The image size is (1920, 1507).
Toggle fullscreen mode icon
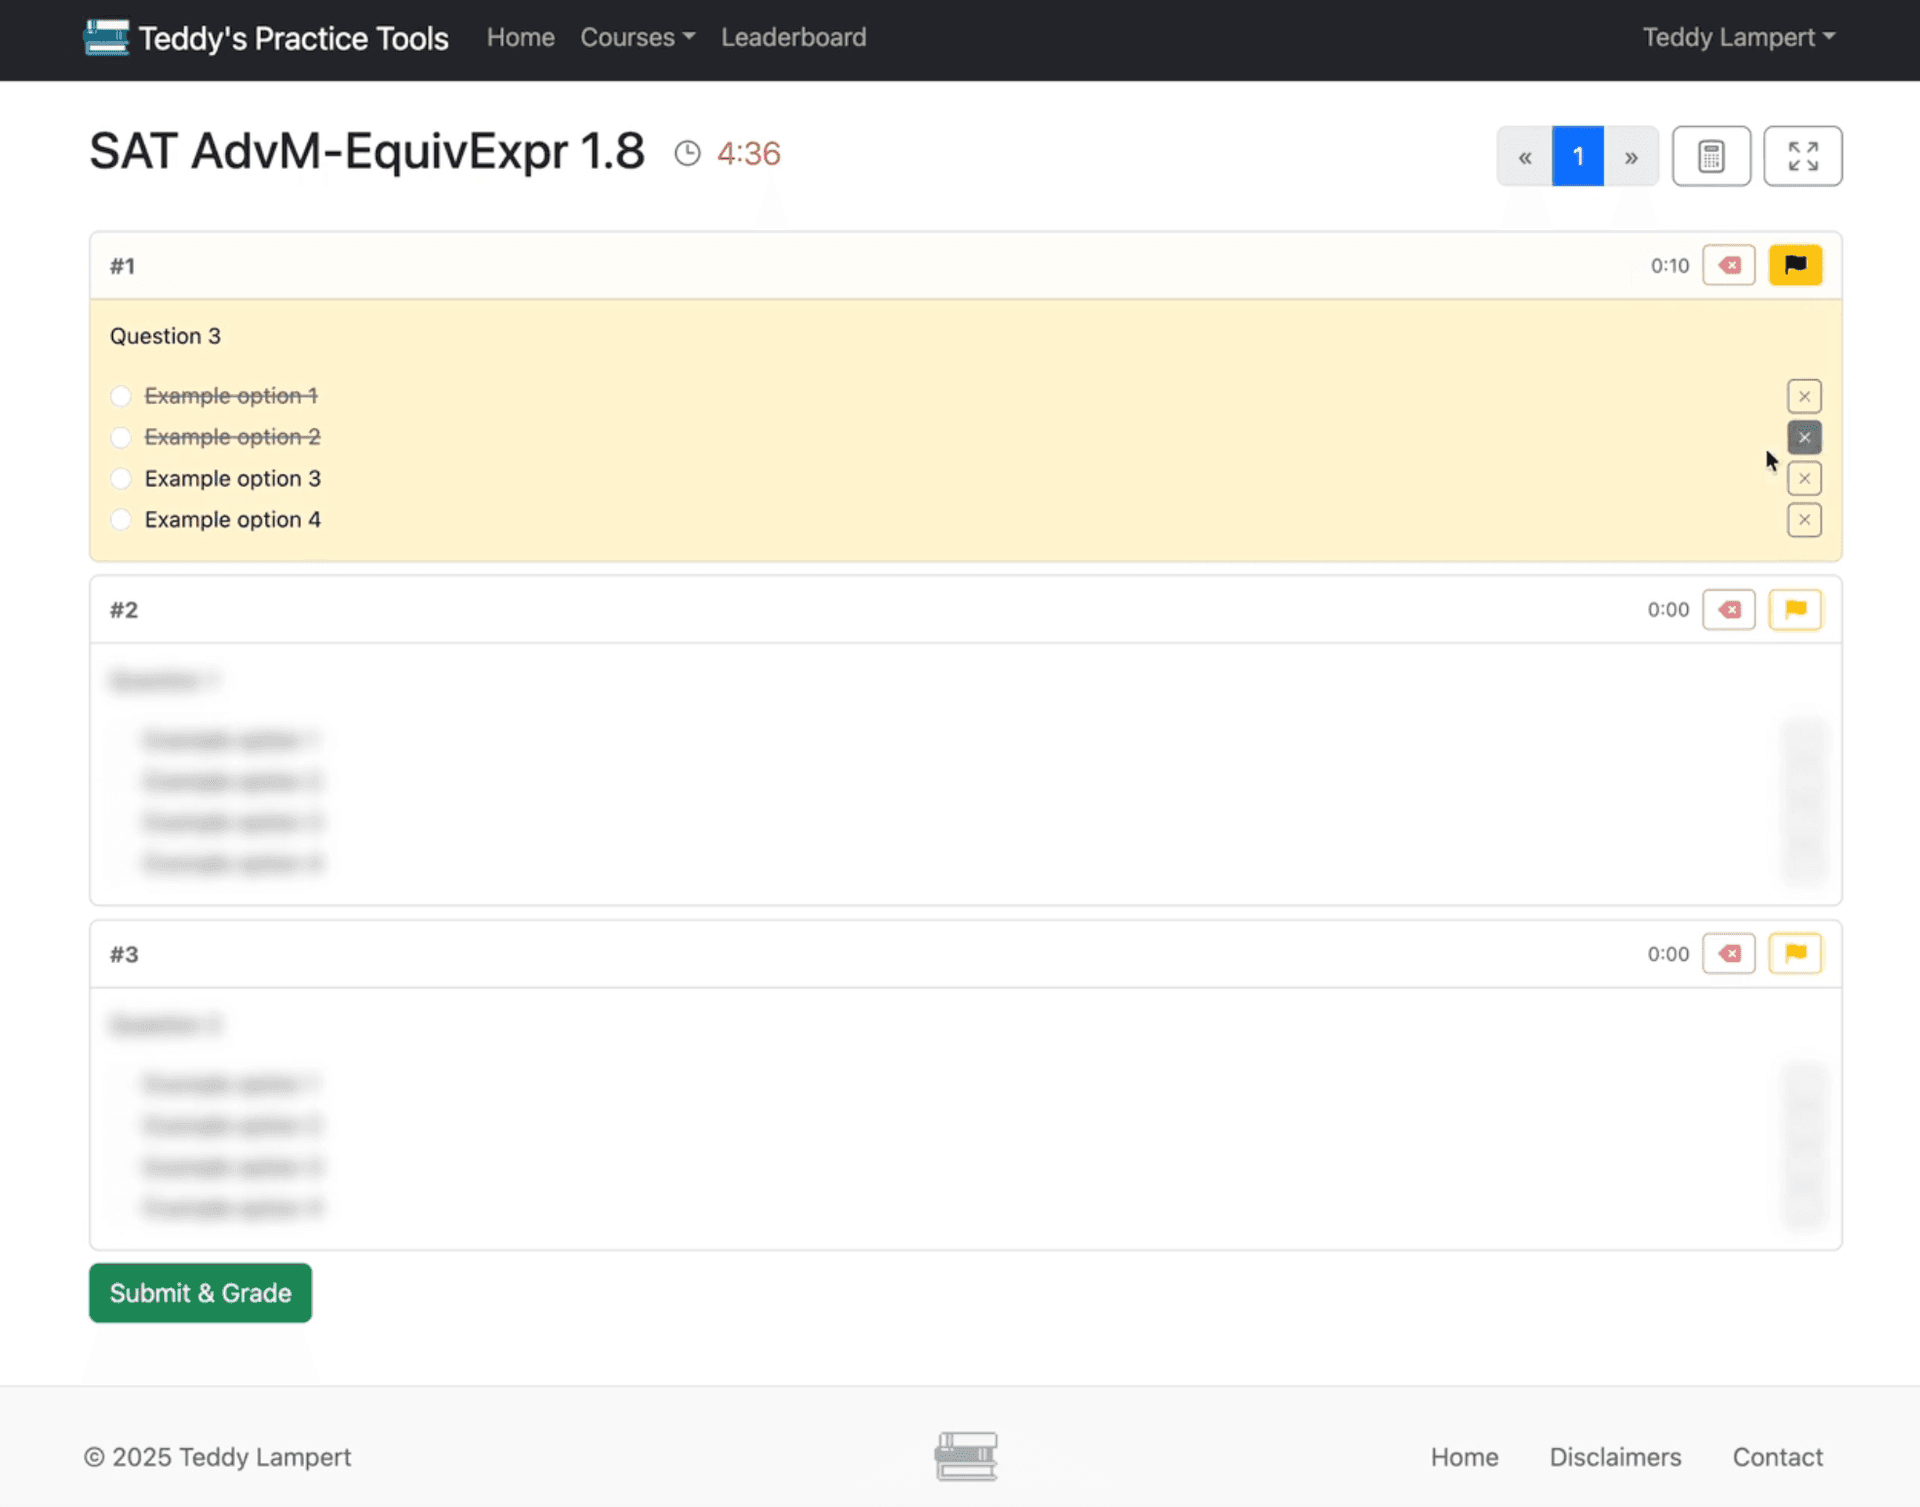(1802, 156)
